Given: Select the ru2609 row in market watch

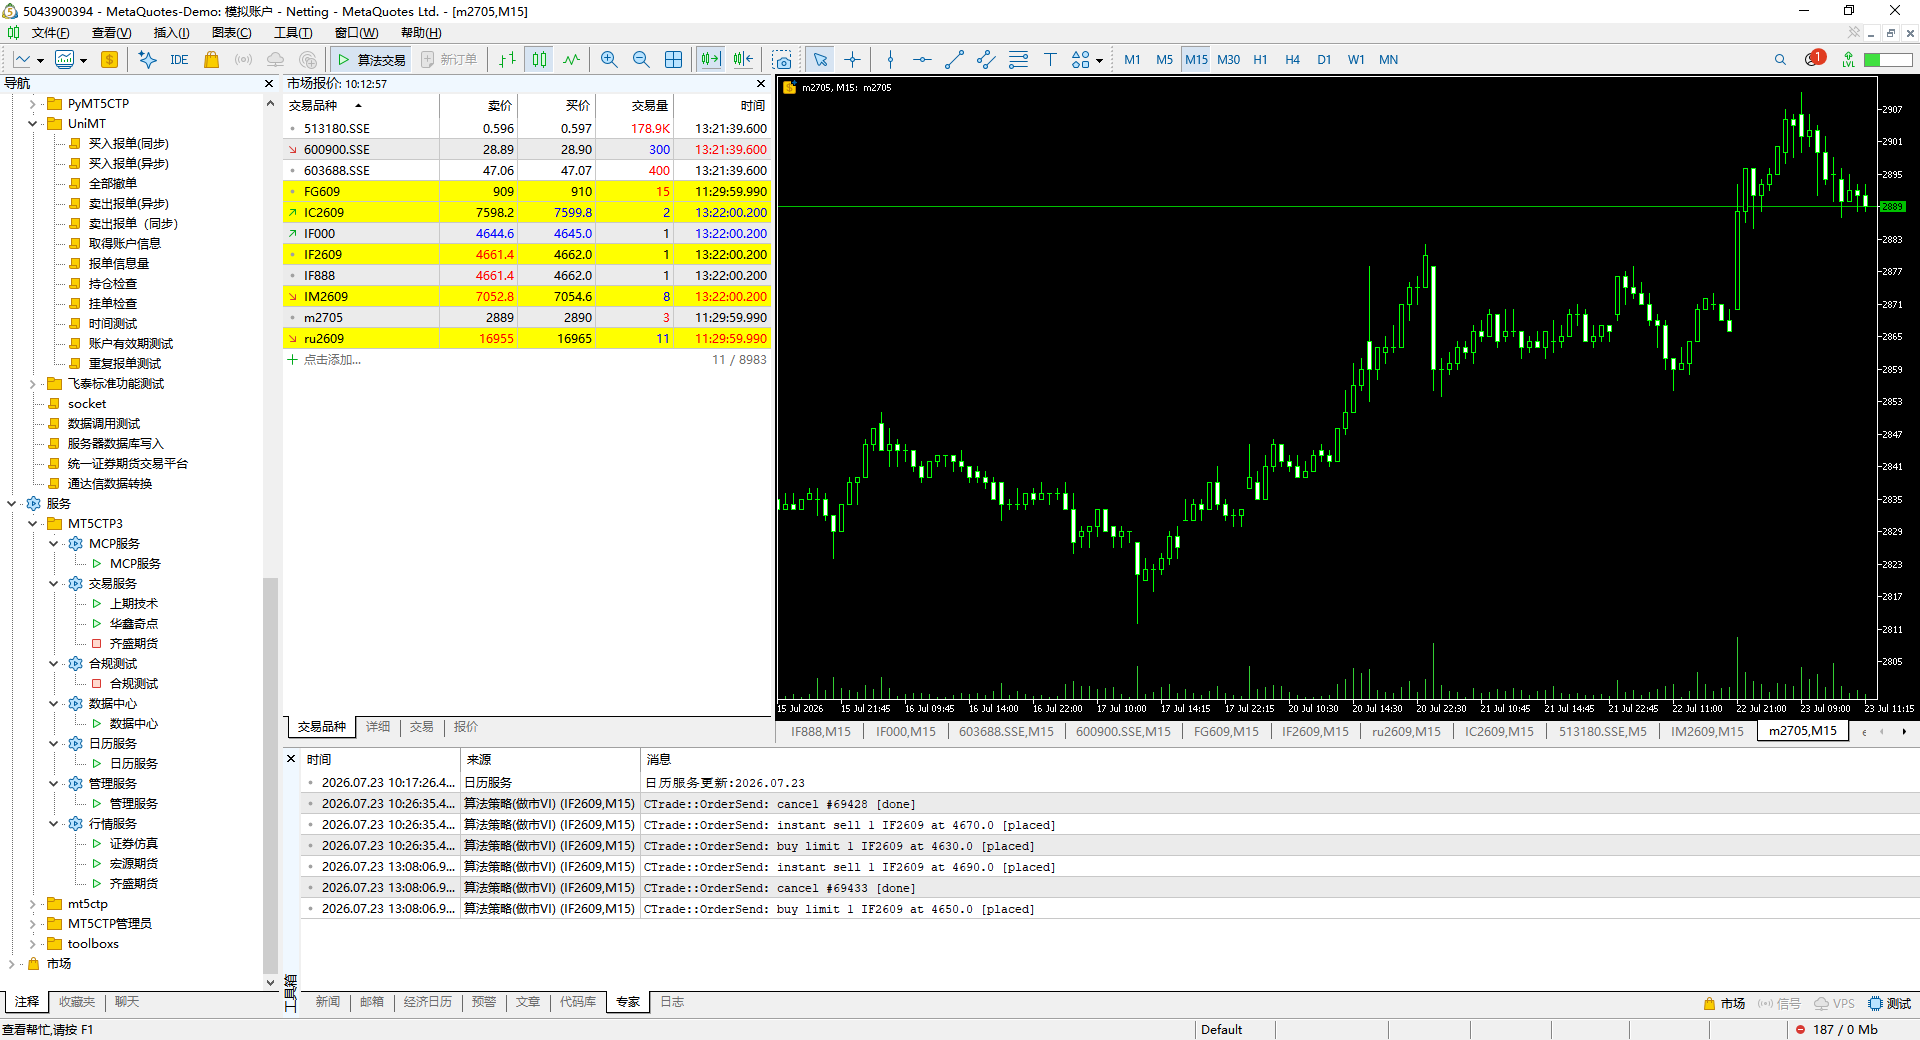Looking at the screenshot, I should pyautogui.click(x=528, y=339).
